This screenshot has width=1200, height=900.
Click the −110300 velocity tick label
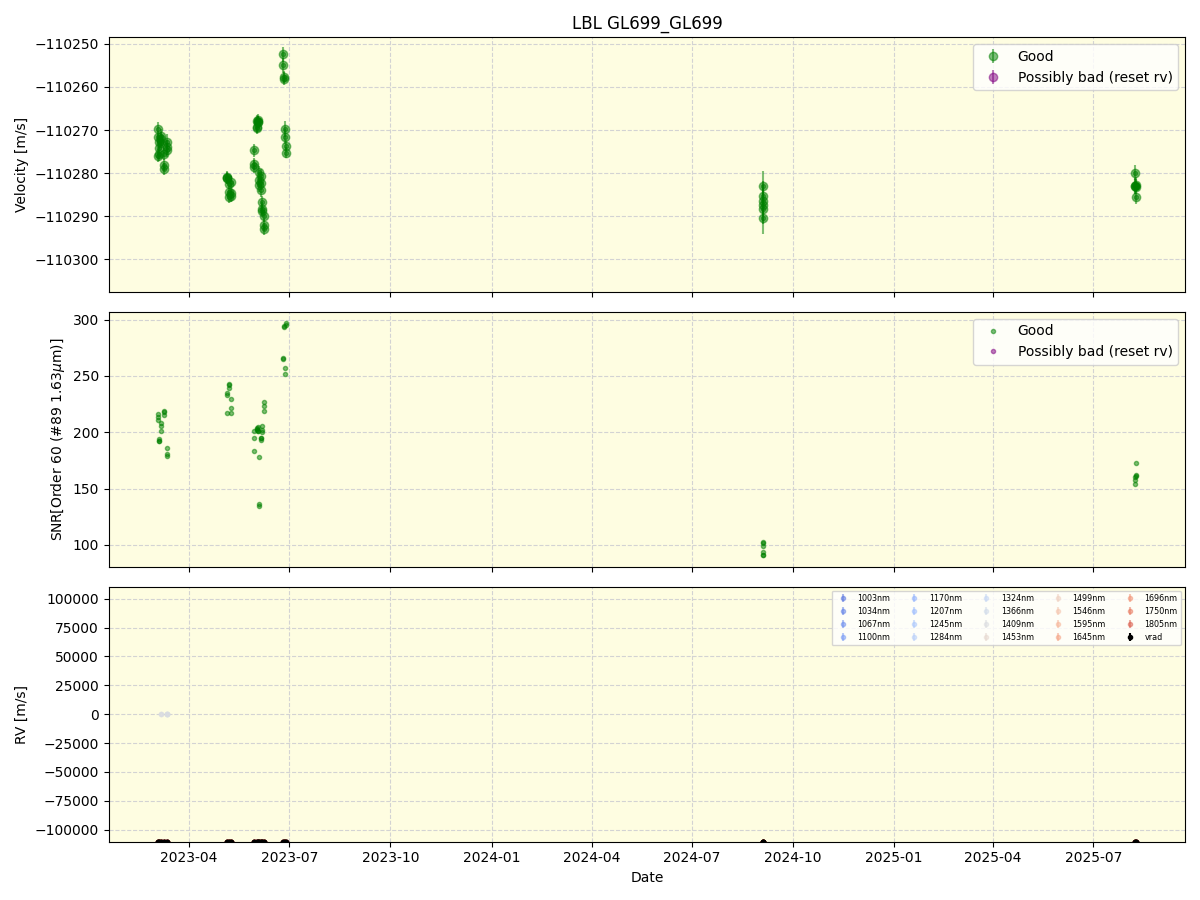[68, 260]
